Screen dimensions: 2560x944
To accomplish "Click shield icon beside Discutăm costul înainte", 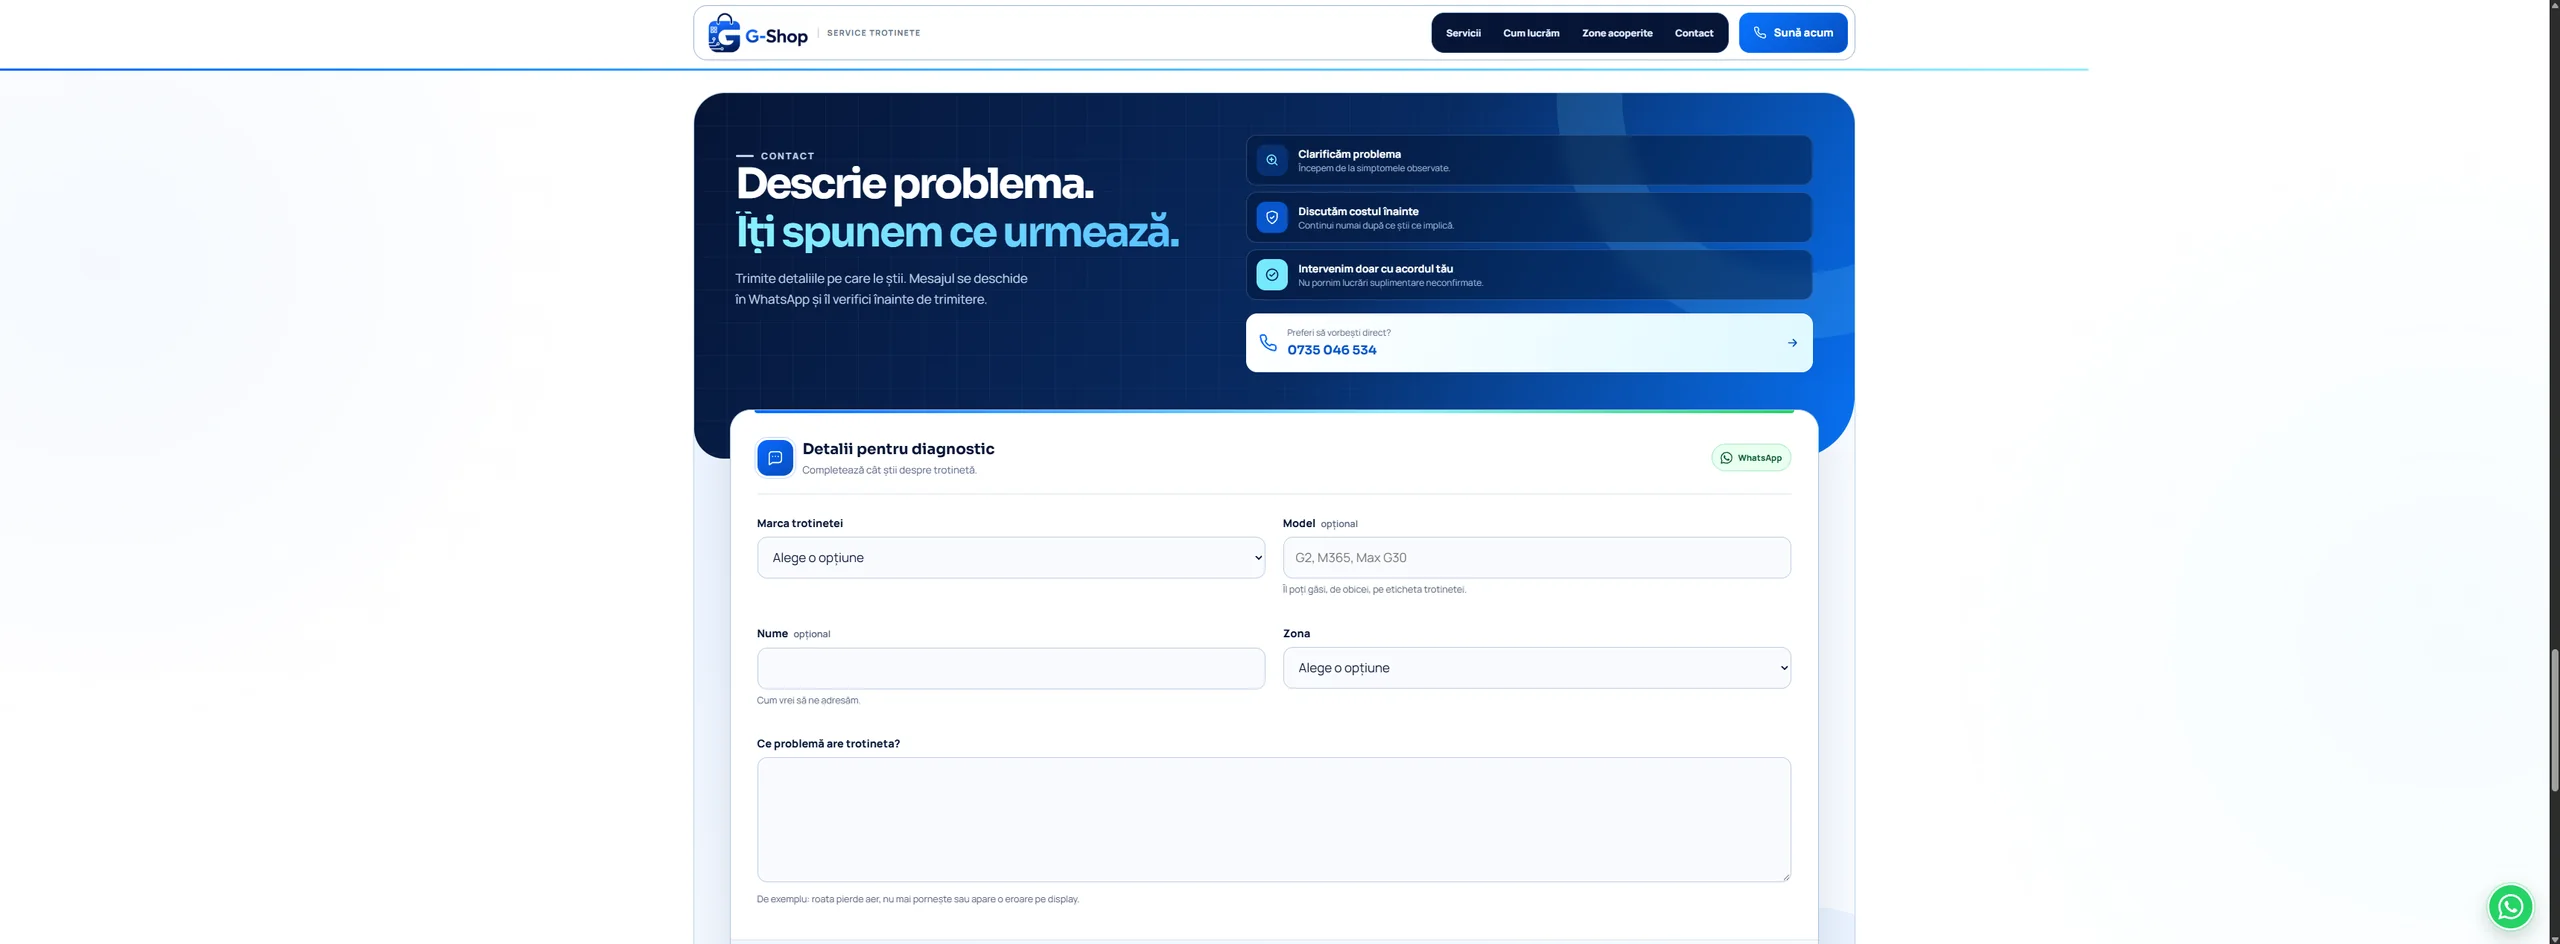I will click(x=1272, y=217).
